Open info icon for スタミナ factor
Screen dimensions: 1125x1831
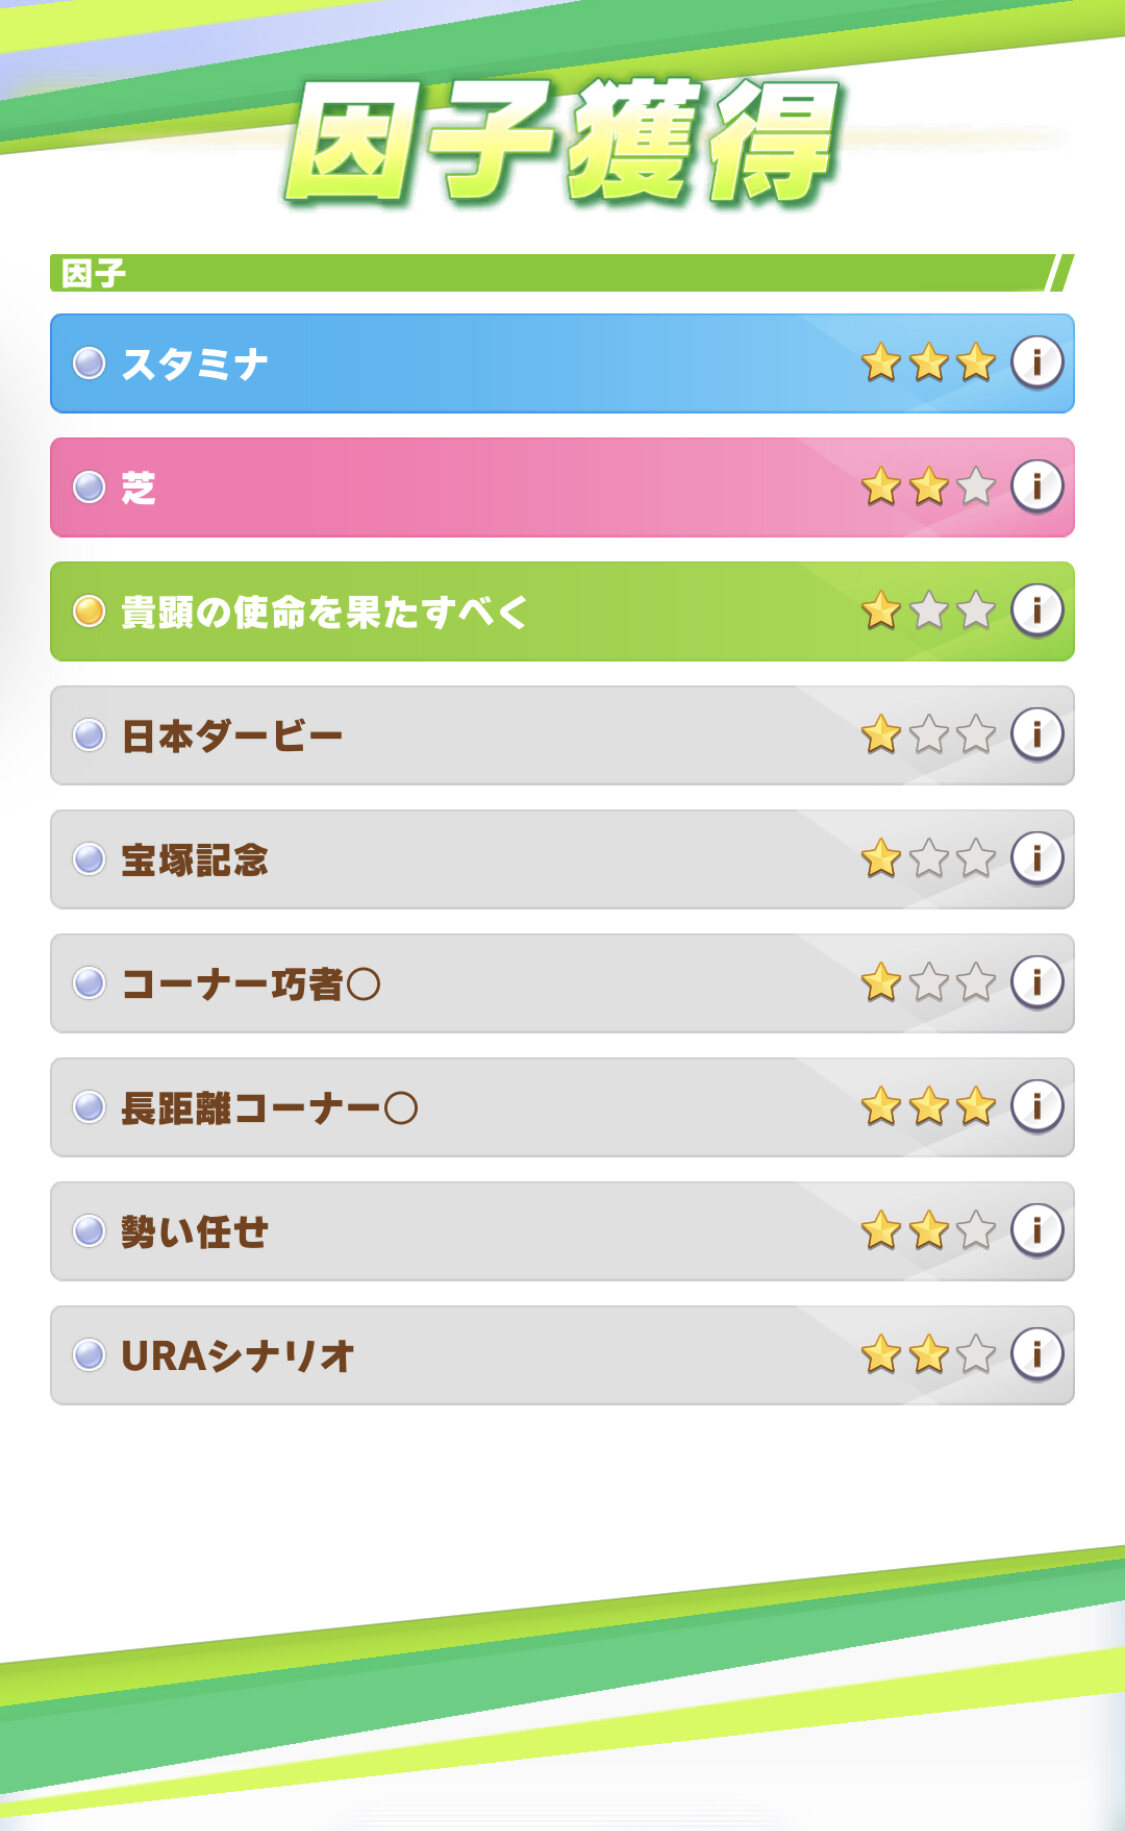[1036, 362]
